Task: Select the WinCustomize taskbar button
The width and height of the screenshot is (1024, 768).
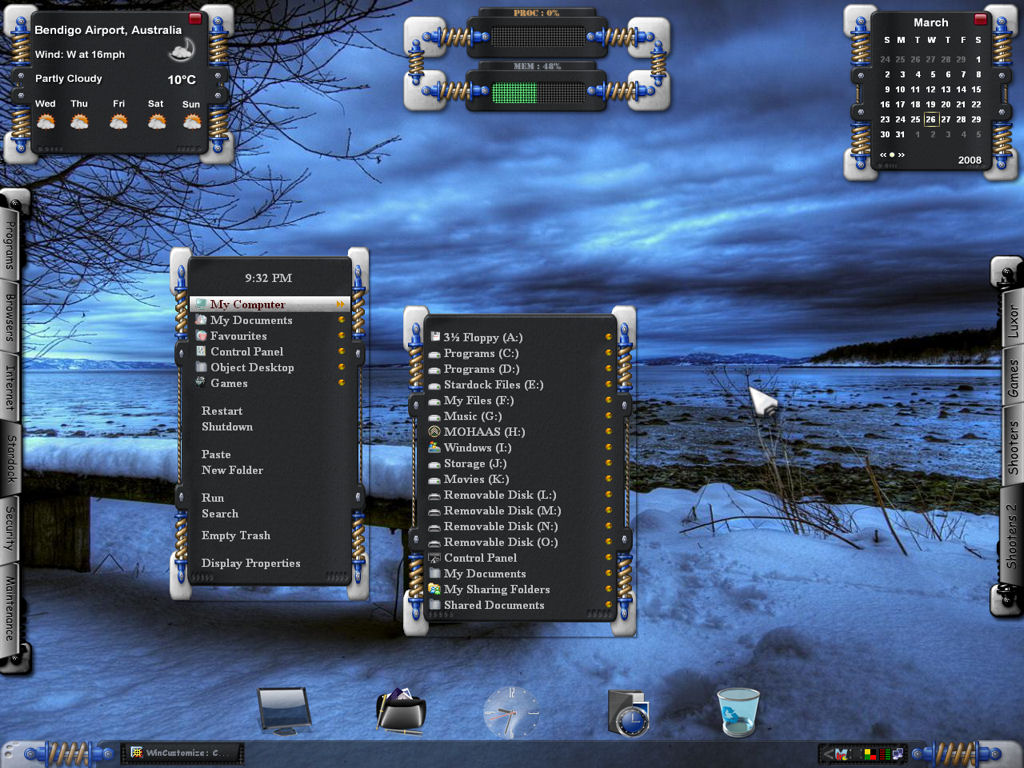Action: pos(182,753)
